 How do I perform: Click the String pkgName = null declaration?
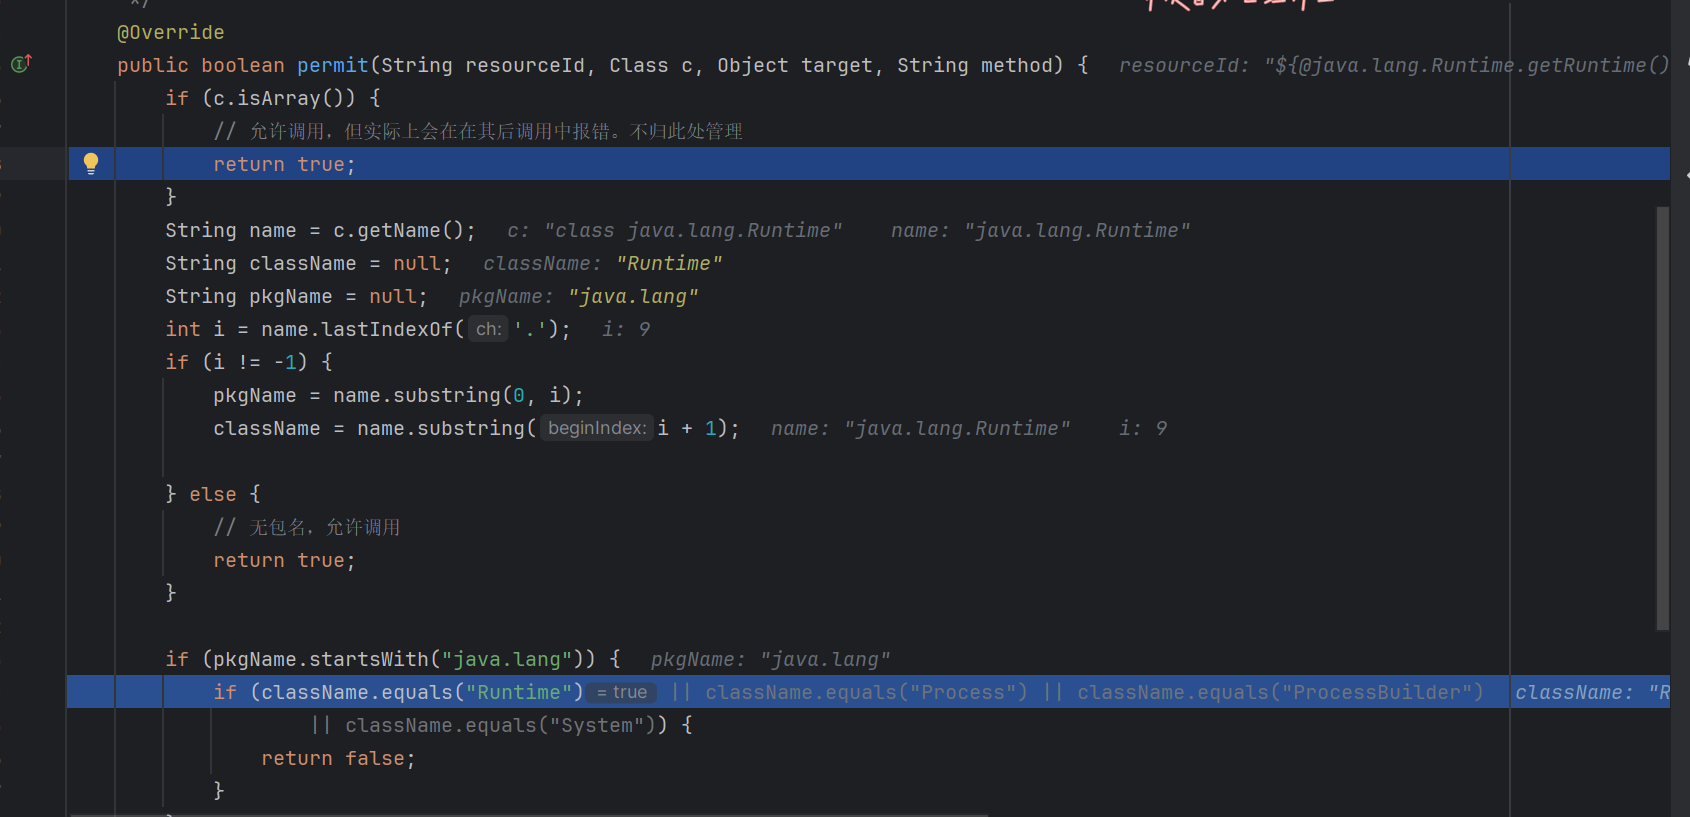click(x=296, y=296)
